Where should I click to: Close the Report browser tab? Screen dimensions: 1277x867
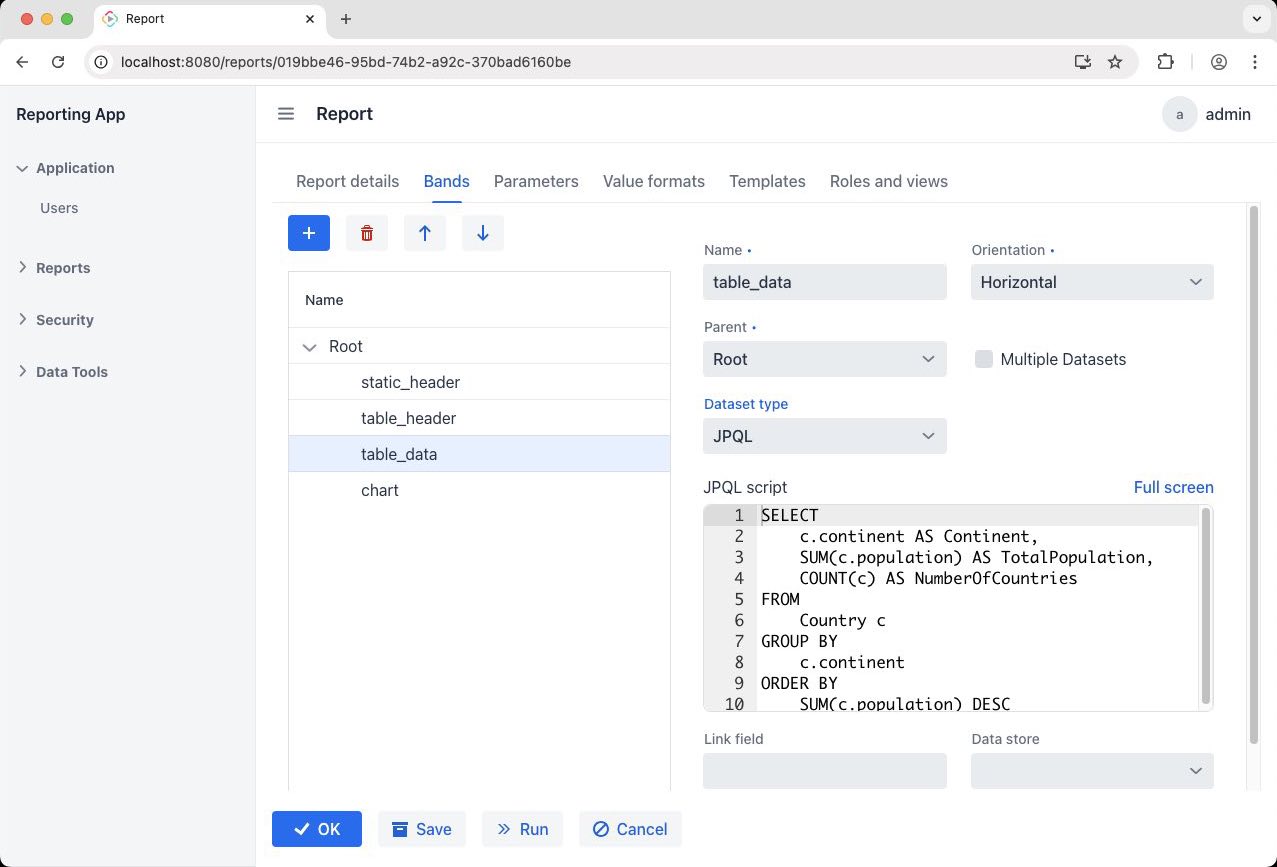point(312,19)
